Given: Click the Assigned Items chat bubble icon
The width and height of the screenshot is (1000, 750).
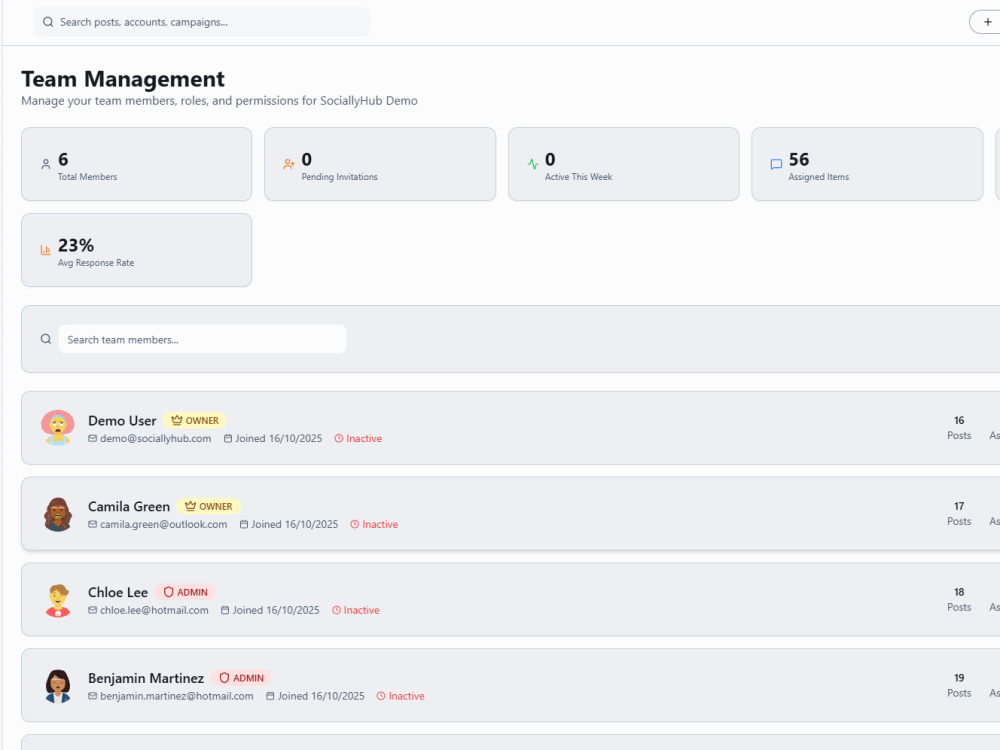Looking at the screenshot, I should pos(776,165).
